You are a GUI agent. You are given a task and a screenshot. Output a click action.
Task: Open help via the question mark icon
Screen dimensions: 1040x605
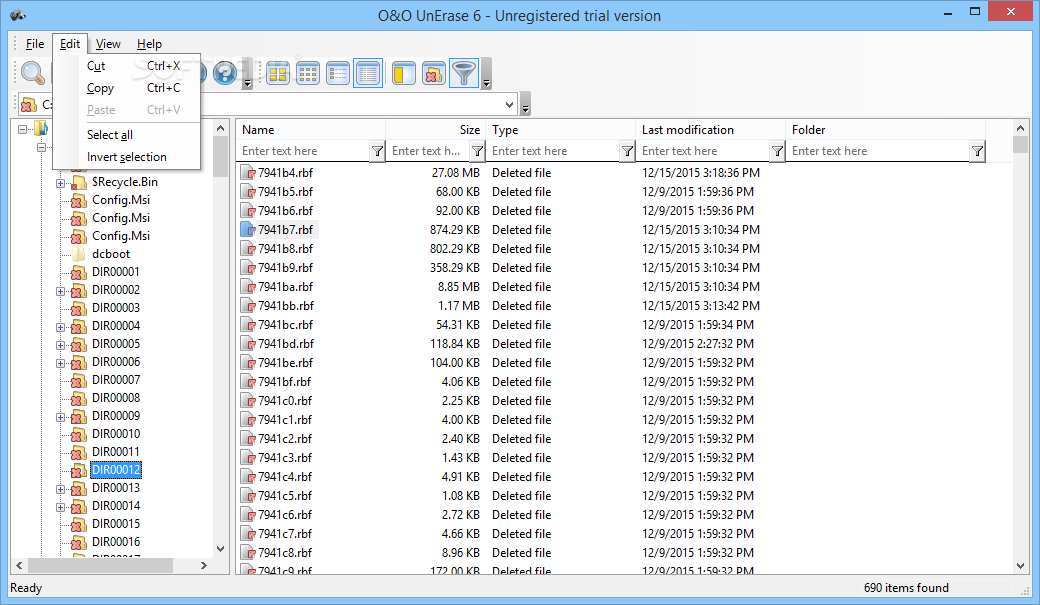225,73
